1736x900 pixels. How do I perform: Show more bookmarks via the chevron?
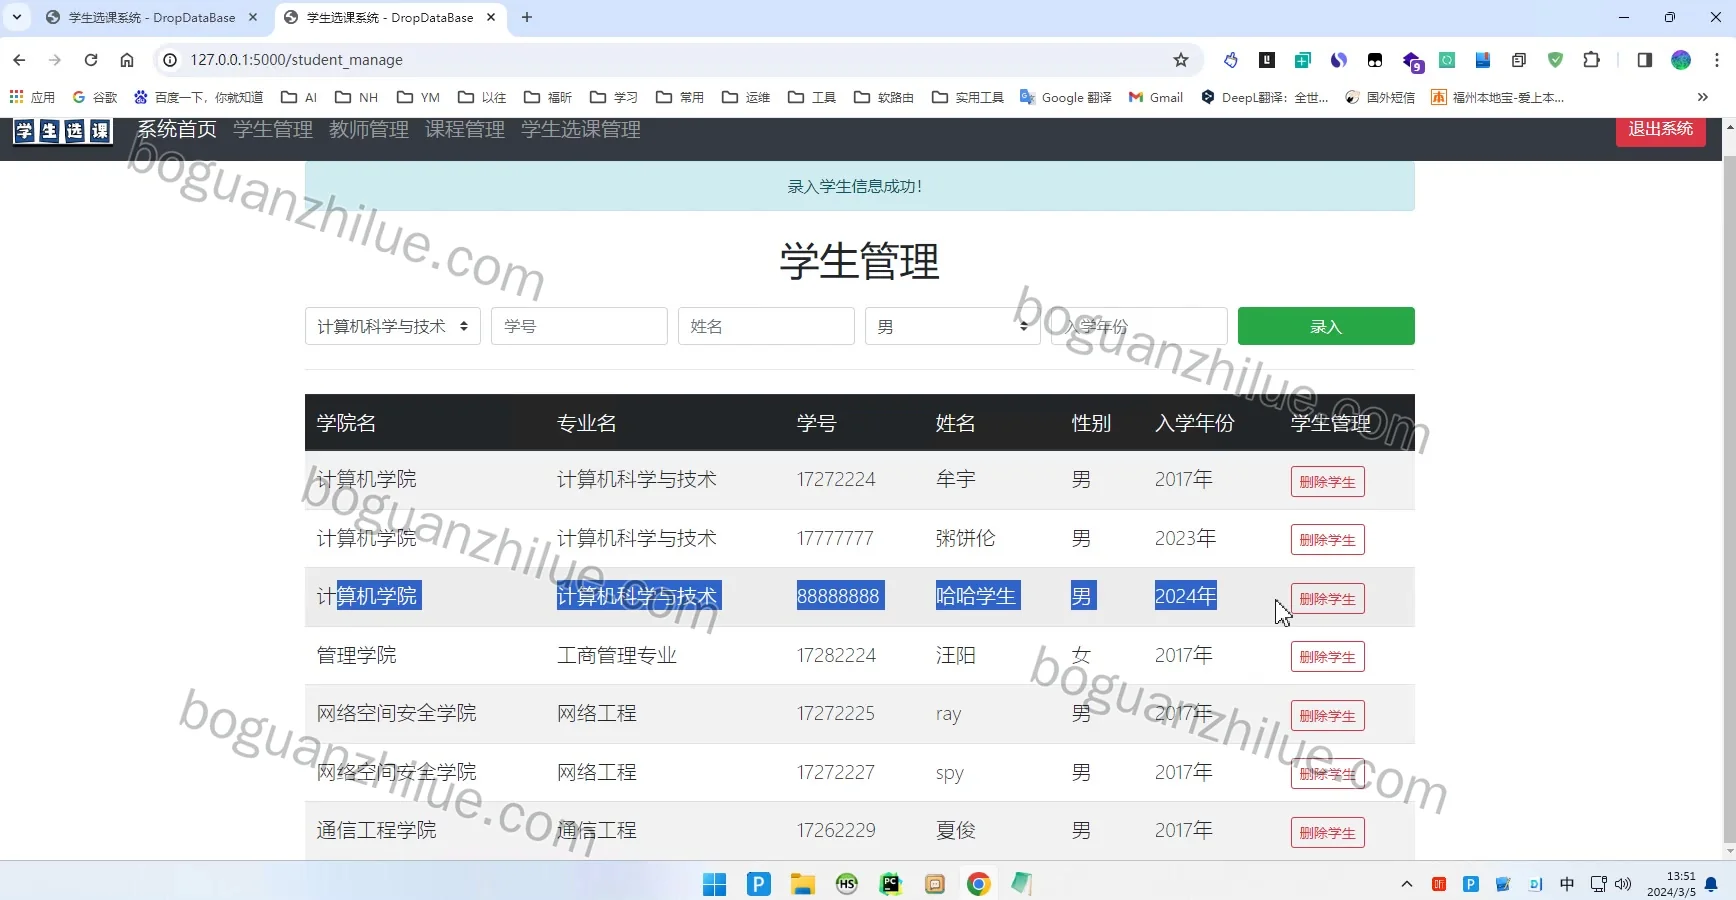point(1703,97)
